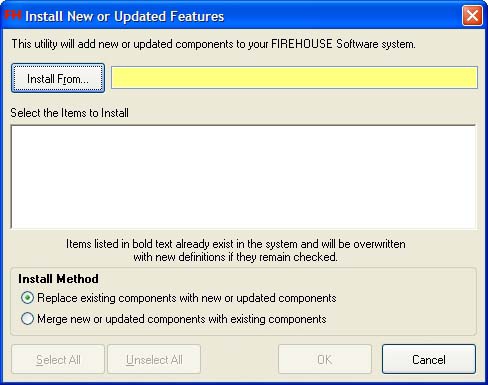Screen dimensions: 488x385
Task: Click the yellow install path field
Action: 294,78
